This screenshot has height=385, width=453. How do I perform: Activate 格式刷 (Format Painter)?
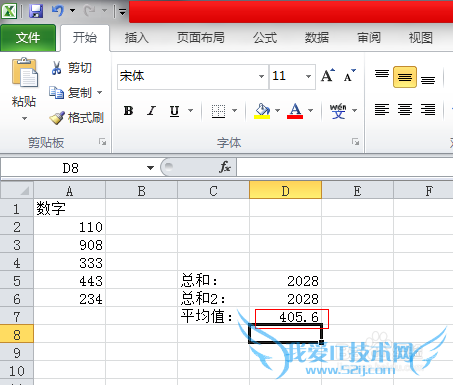tap(77, 118)
